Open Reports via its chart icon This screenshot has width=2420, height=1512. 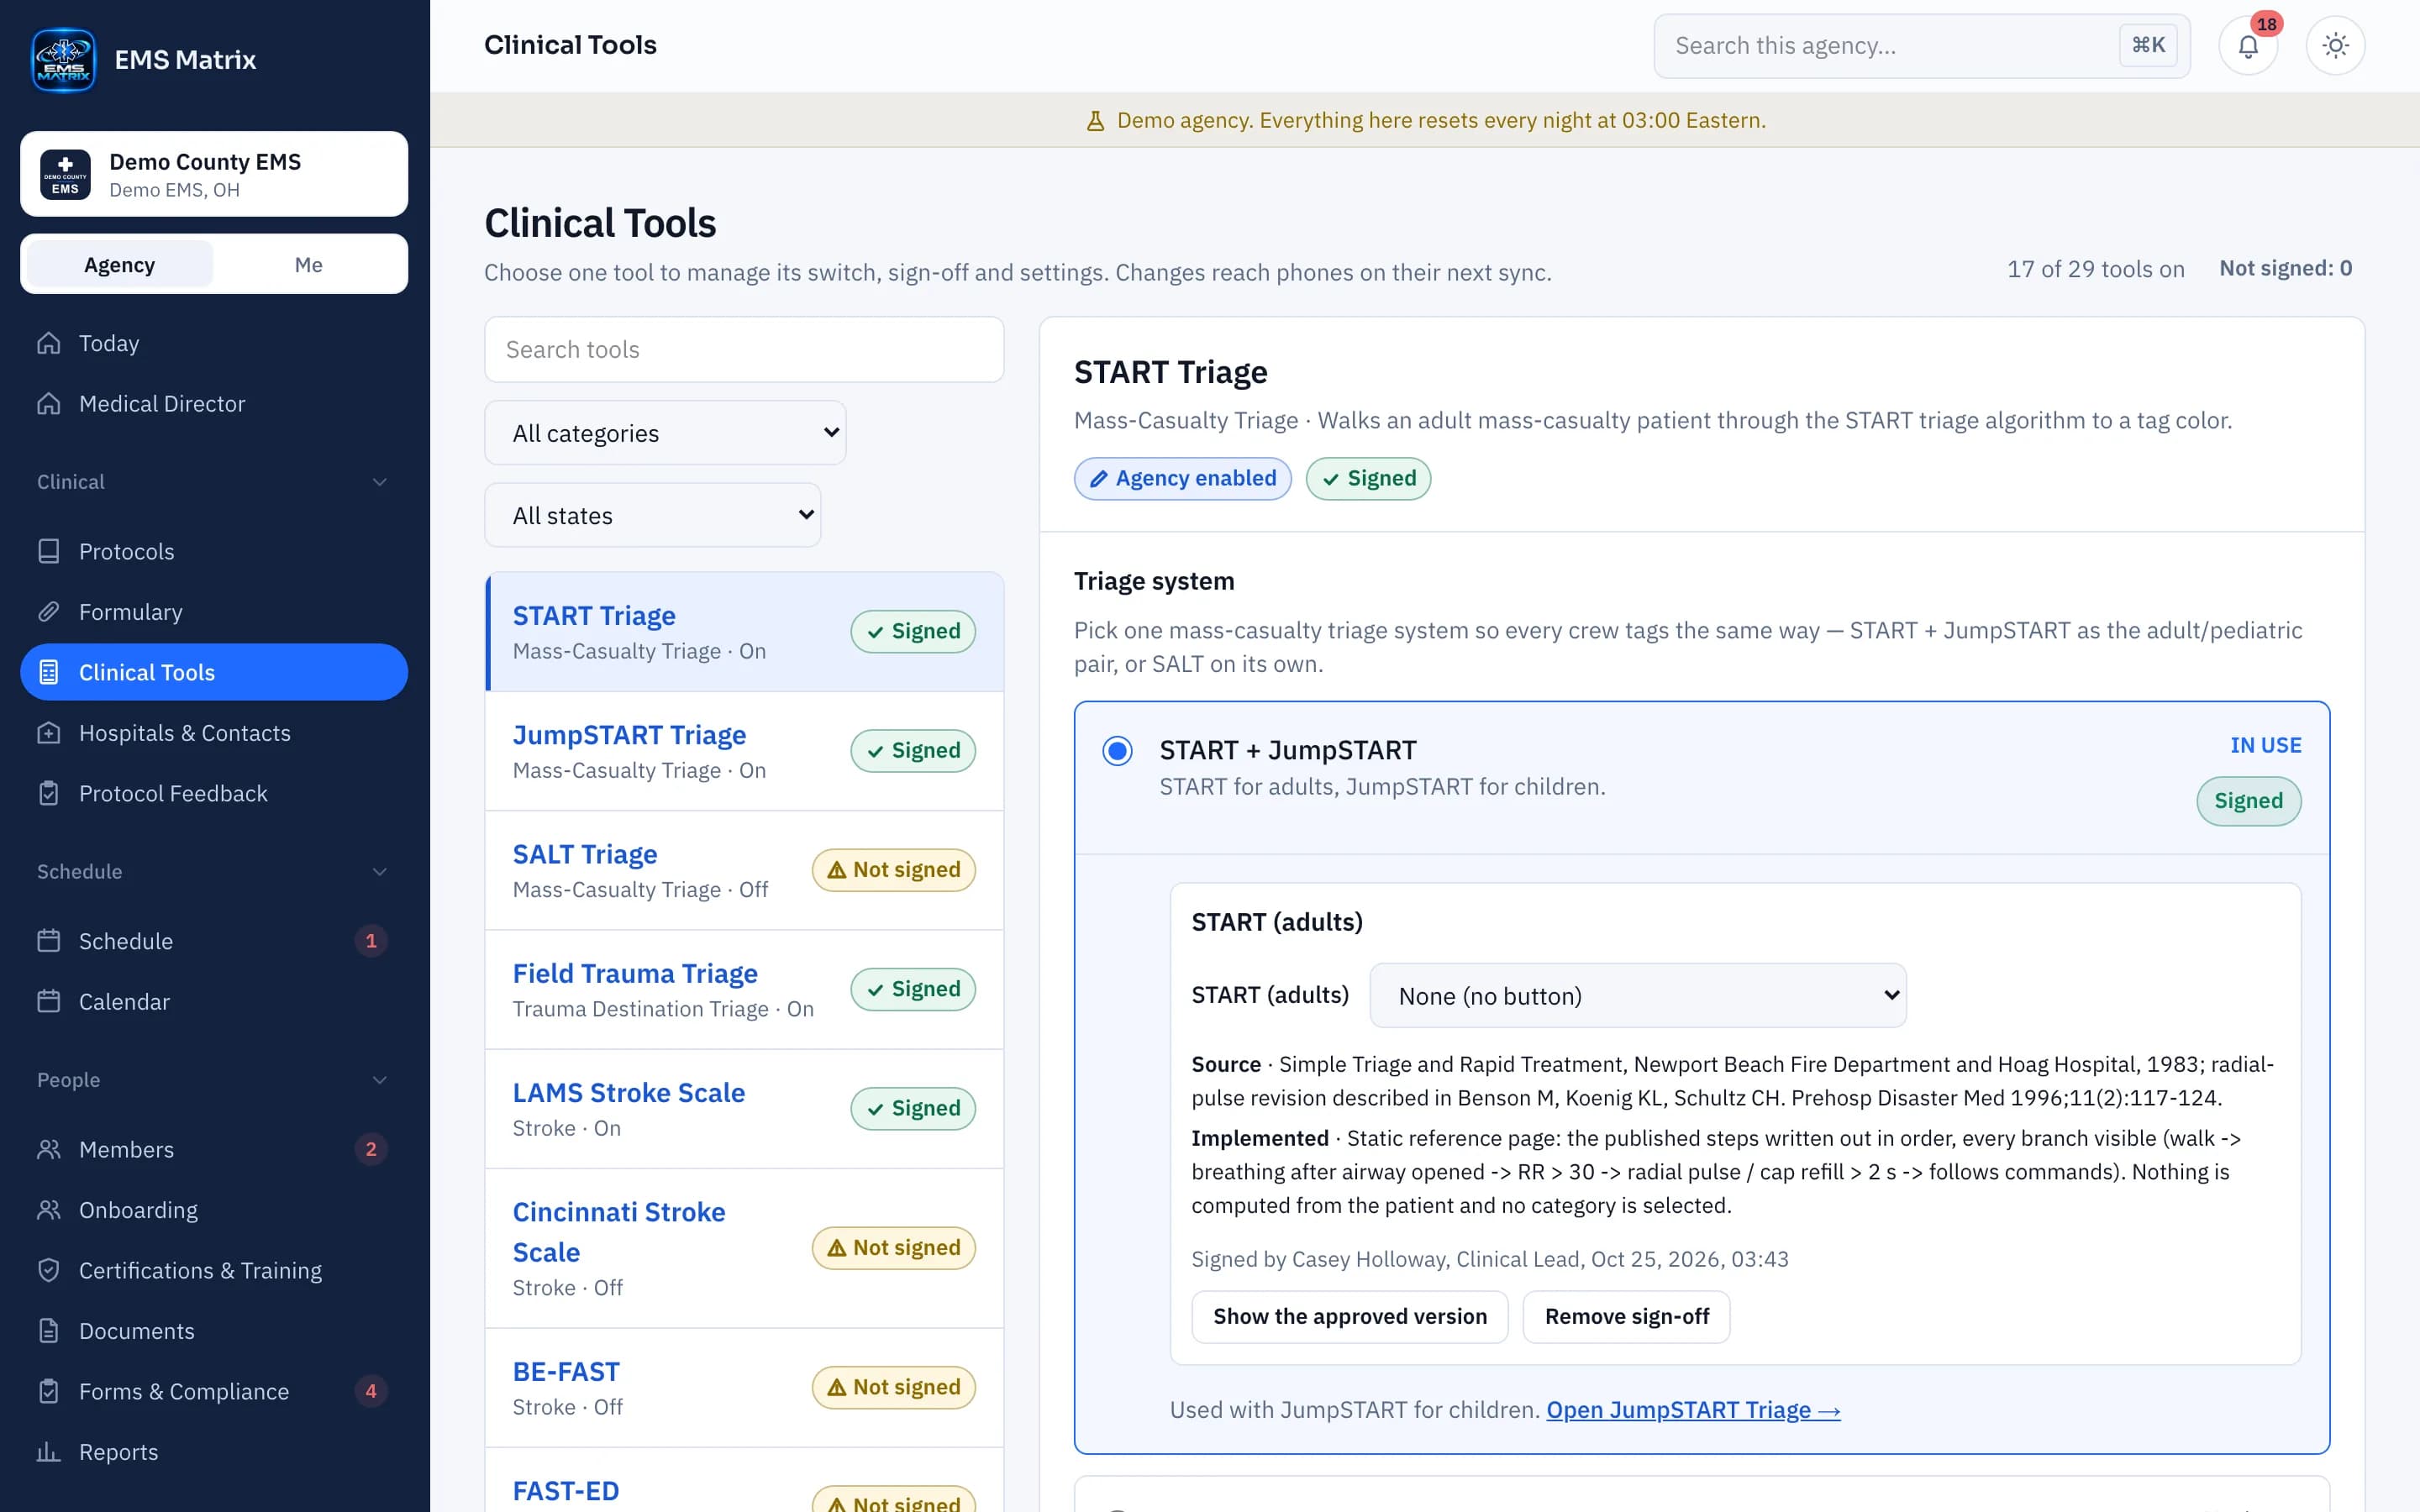(x=49, y=1451)
